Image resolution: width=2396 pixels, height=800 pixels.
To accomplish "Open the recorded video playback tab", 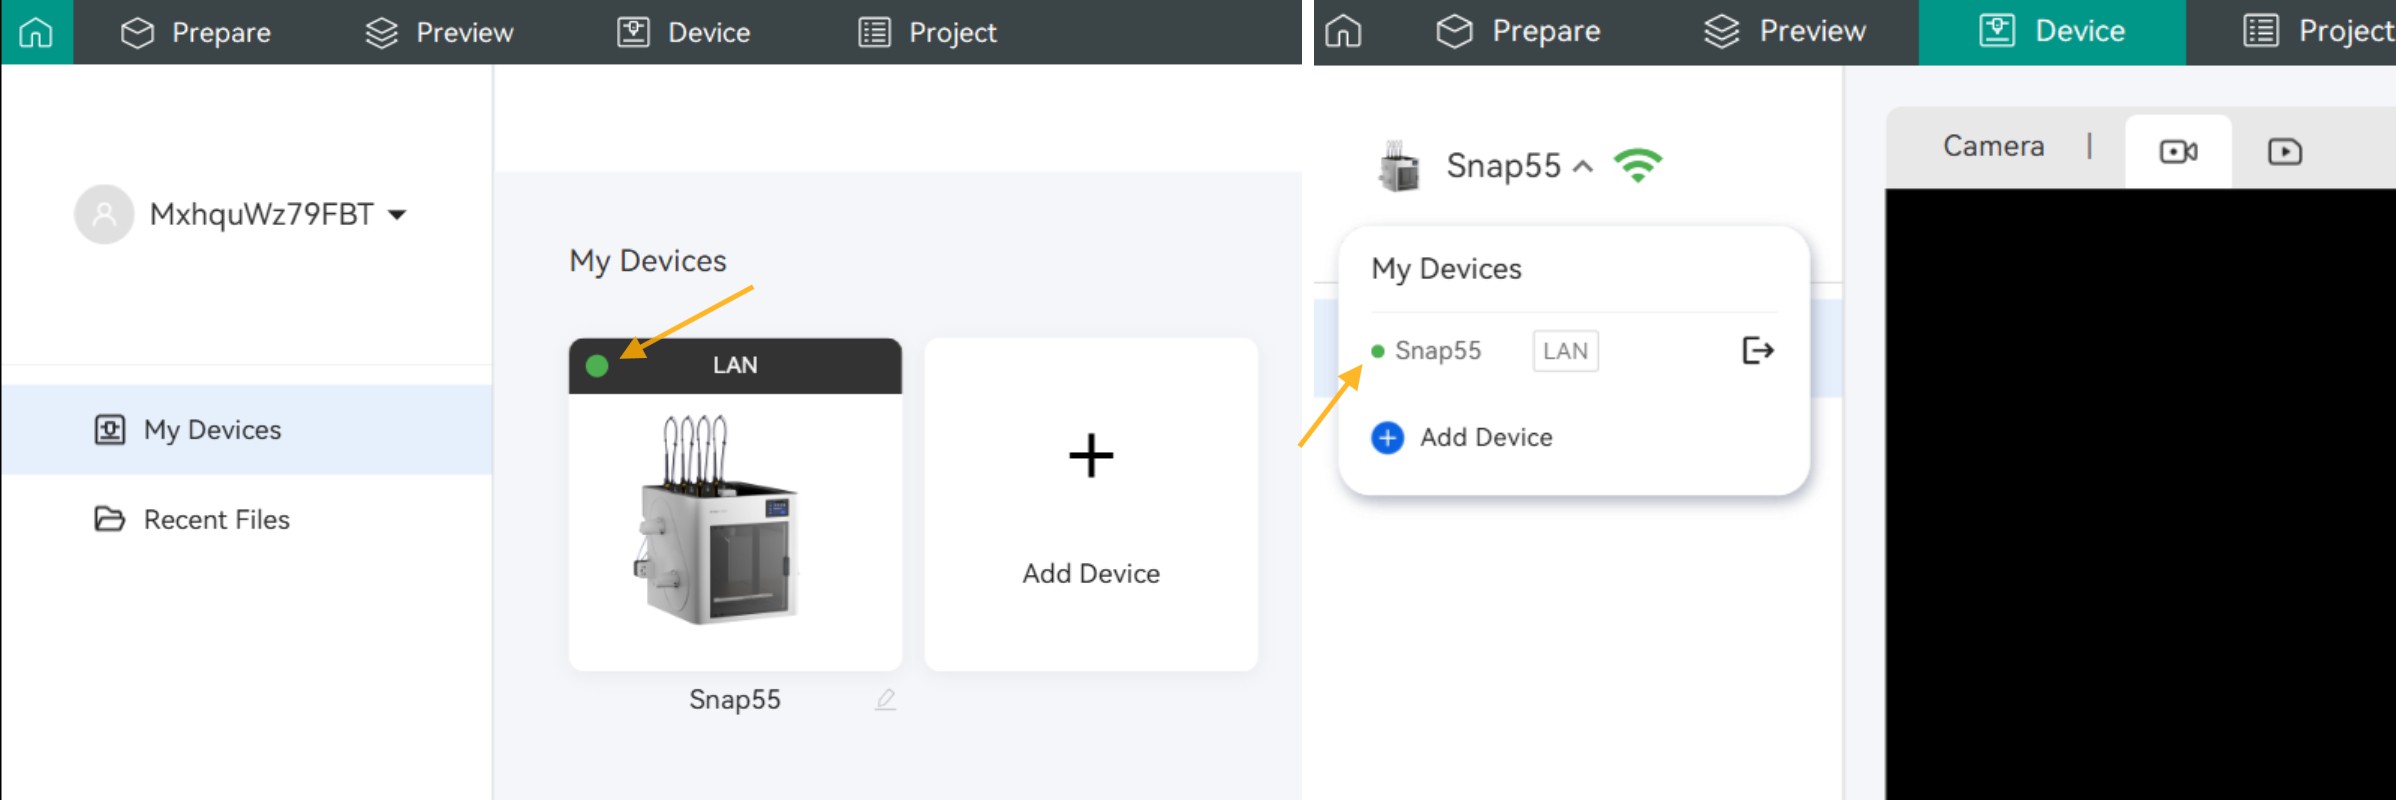I will (2284, 152).
